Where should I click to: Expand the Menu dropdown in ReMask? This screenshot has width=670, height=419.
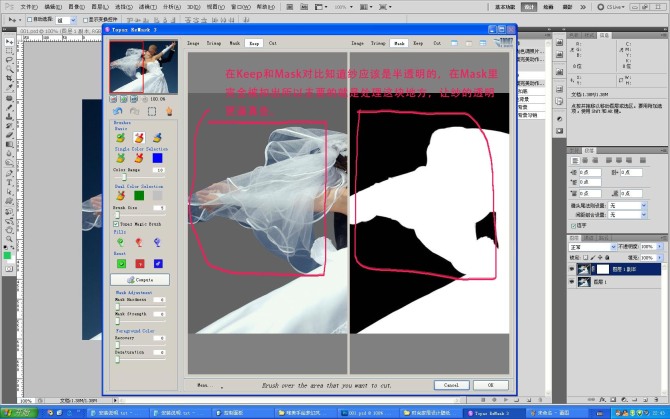click(203, 384)
